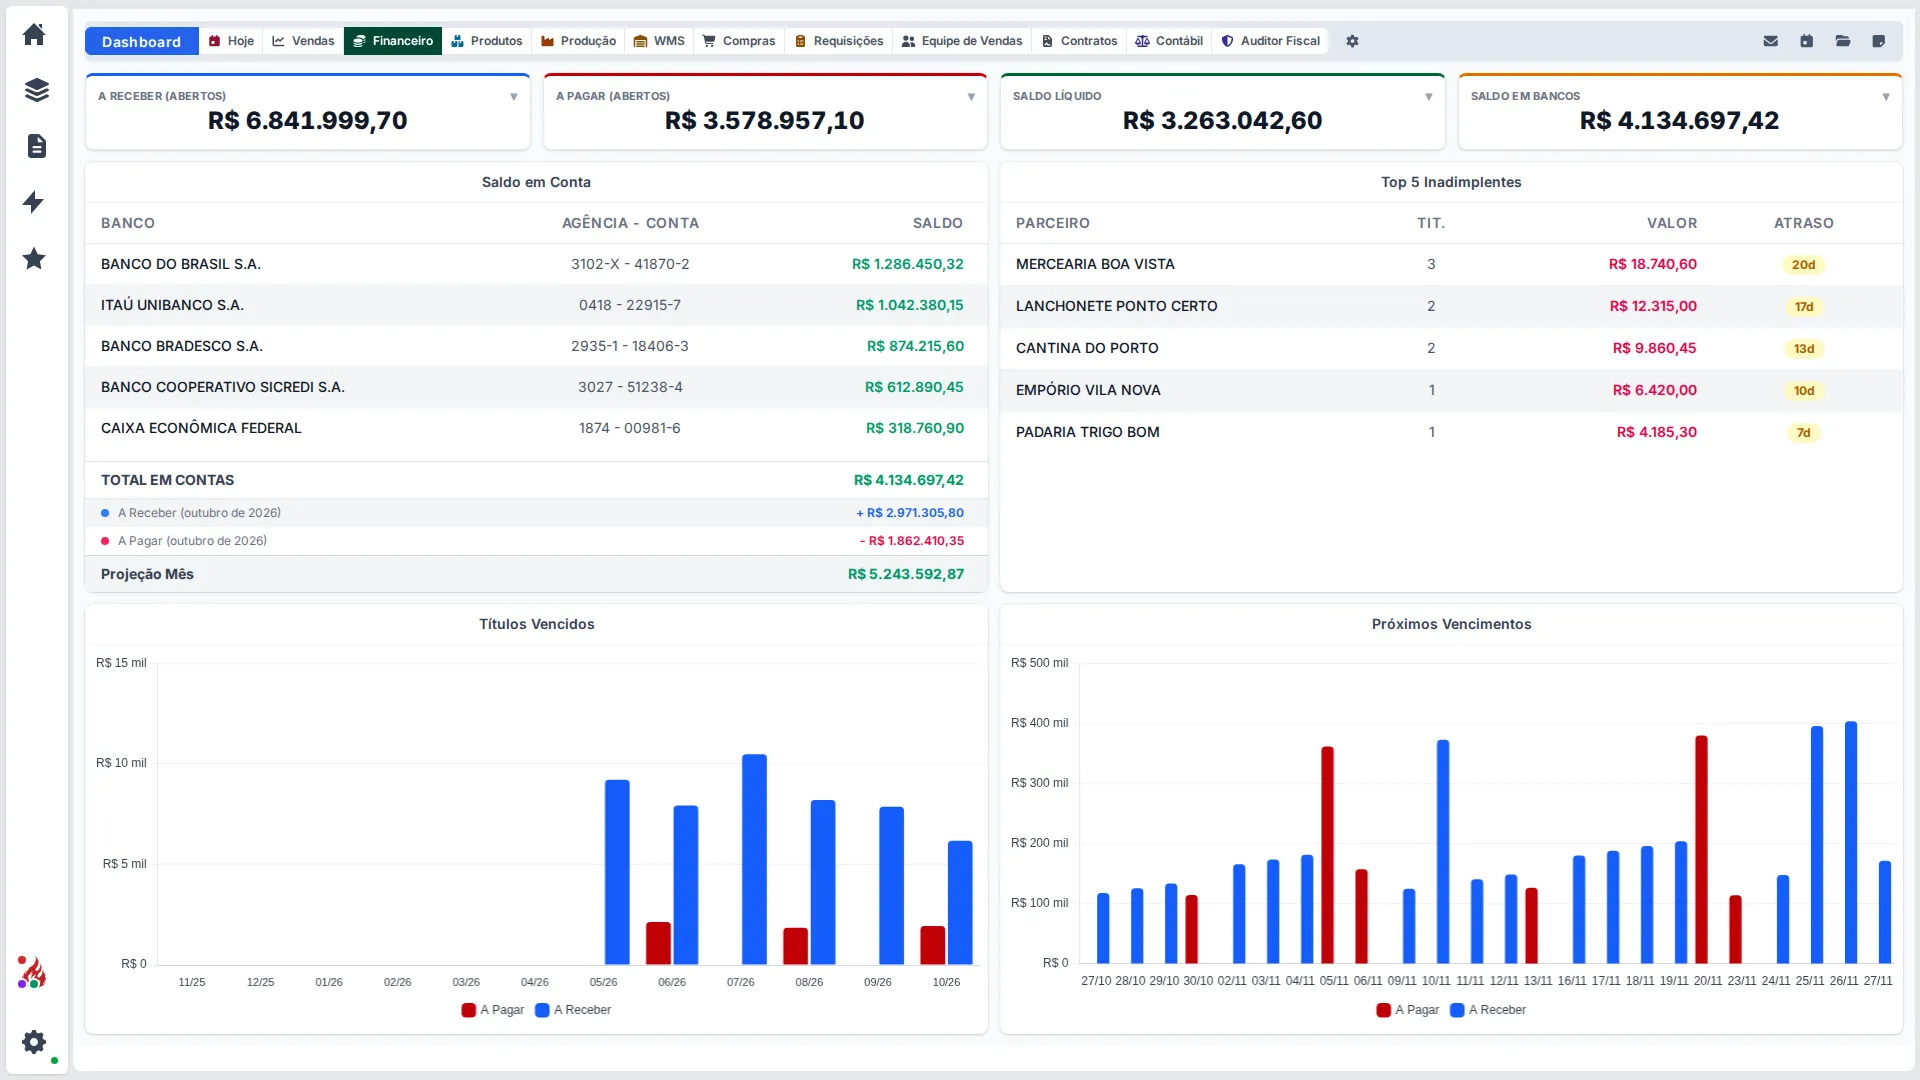The width and height of the screenshot is (1920, 1080).
Task: Click the red 20/11 A Pagar bar
Action: pos(1701,850)
